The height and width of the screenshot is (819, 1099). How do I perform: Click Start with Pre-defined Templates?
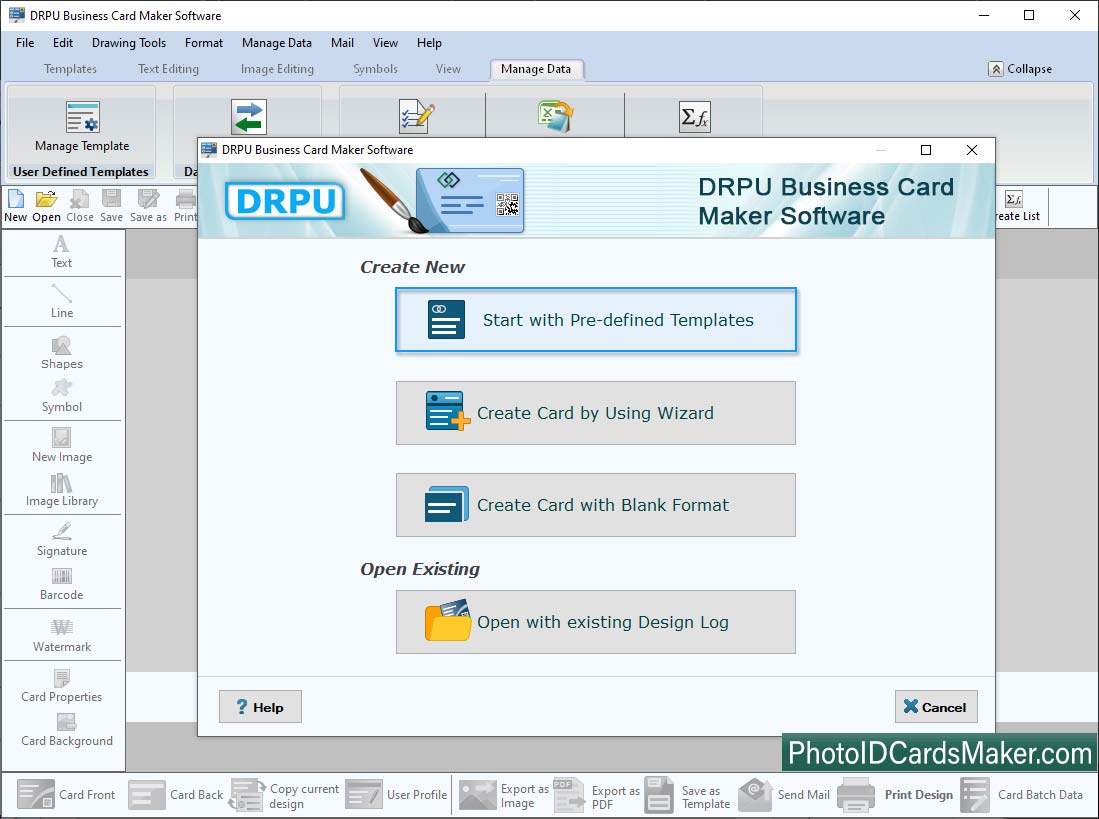point(596,319)
